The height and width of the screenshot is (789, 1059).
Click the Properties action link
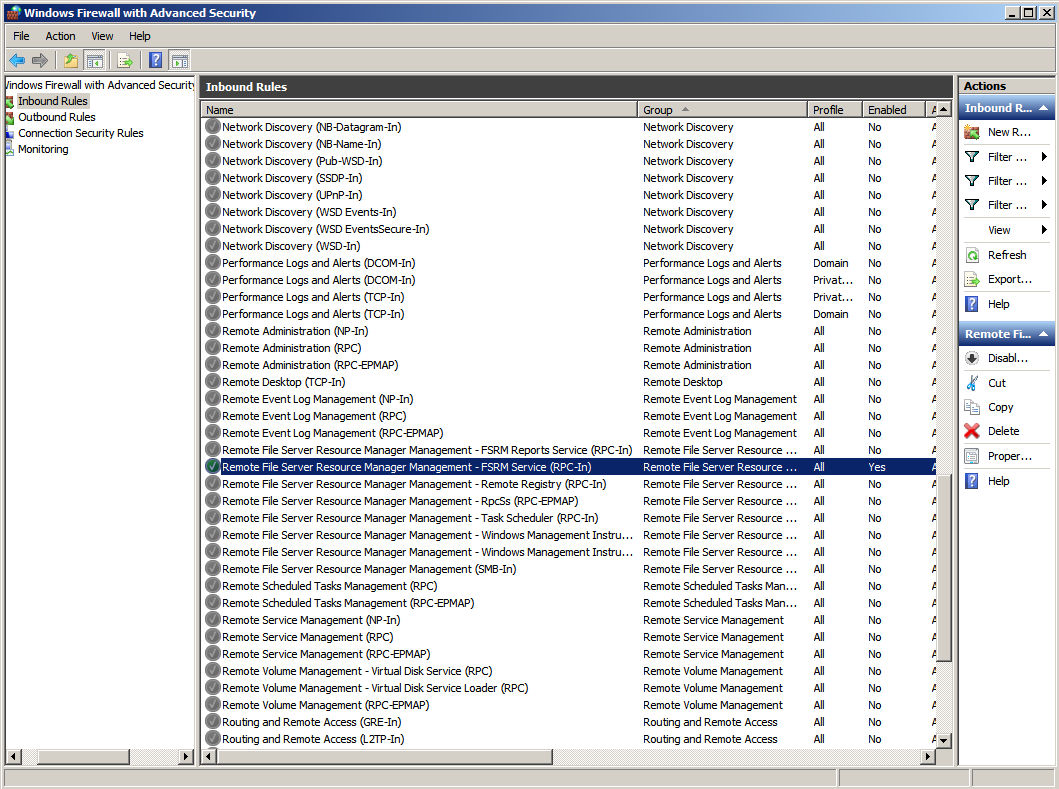[x=1010, y=456]
